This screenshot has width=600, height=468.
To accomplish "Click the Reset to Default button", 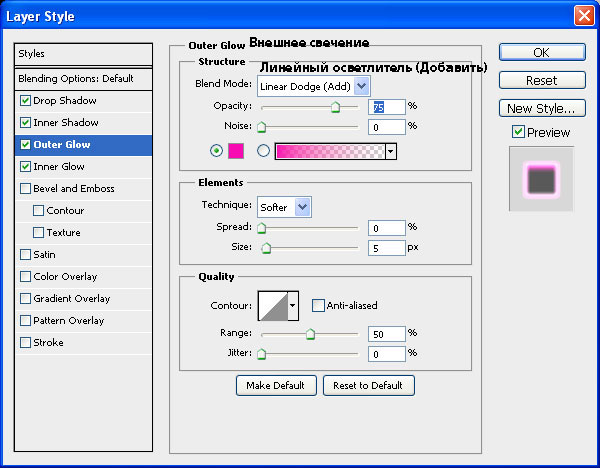I will pos(368,385).
